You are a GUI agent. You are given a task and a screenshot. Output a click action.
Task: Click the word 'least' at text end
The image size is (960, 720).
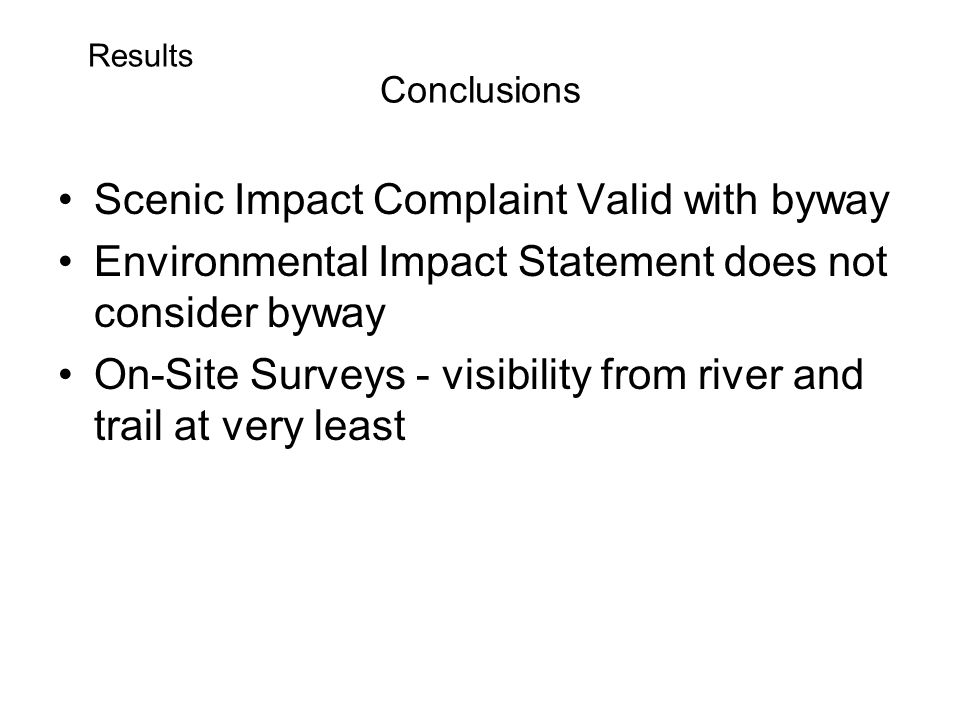[x=359, y=426]
